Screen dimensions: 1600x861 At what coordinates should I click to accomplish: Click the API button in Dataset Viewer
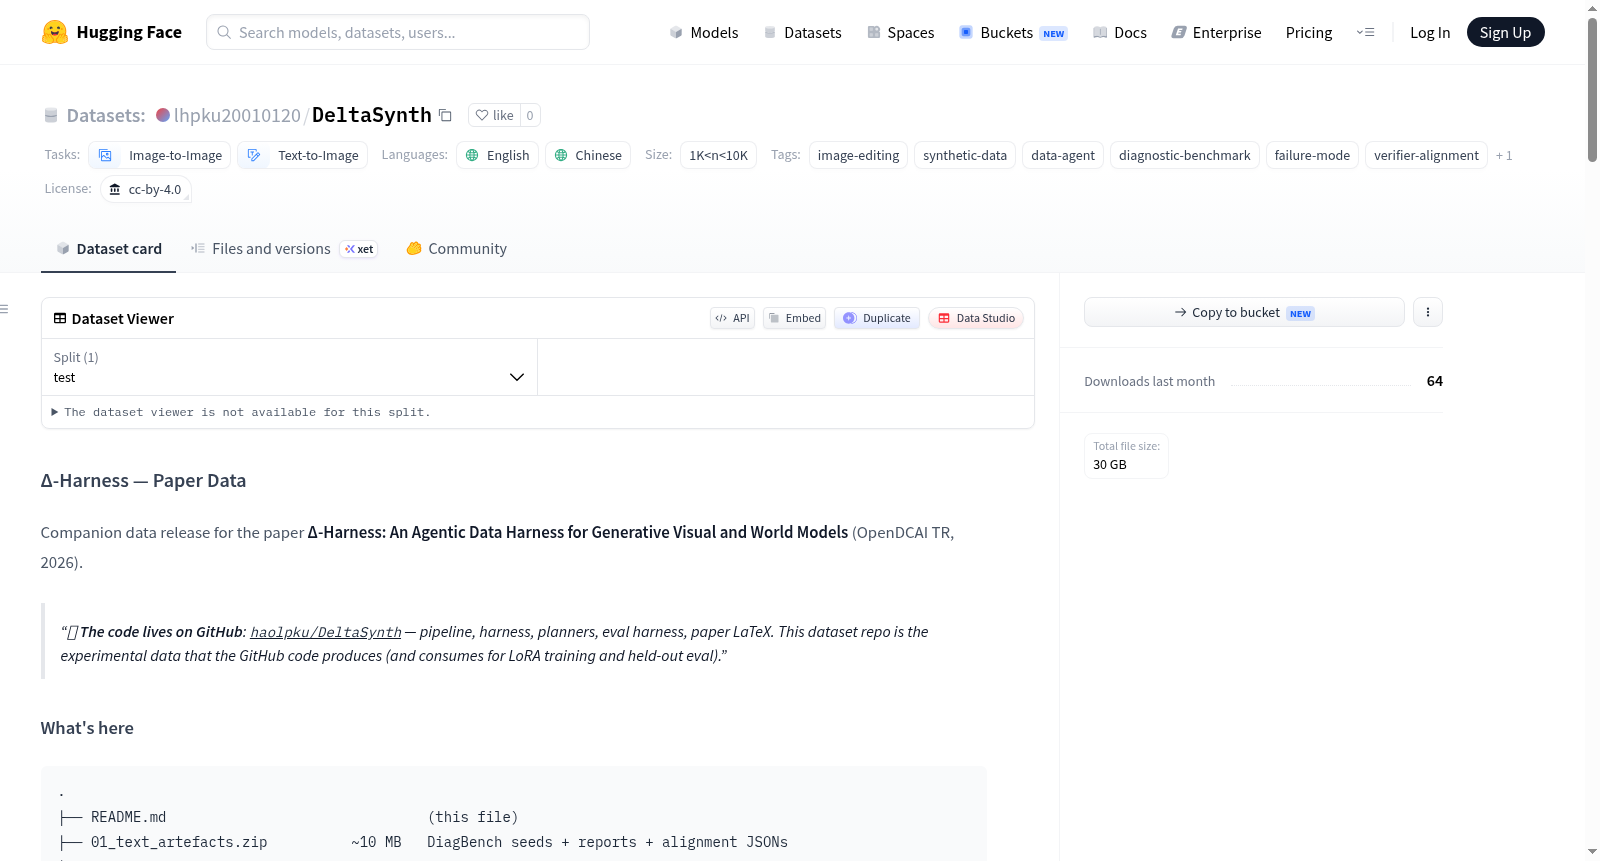pyautogui.click(x=732, y=318)
